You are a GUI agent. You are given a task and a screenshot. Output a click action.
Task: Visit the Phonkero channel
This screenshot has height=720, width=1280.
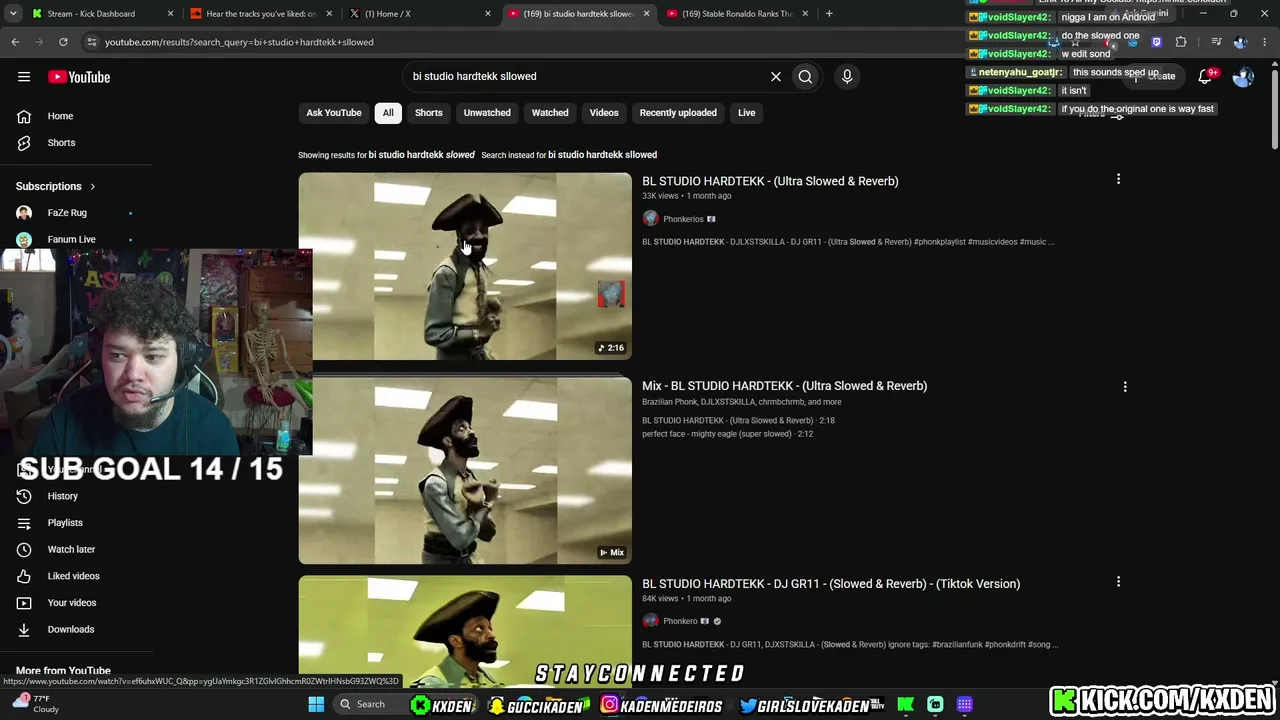(x=680, y=621)
